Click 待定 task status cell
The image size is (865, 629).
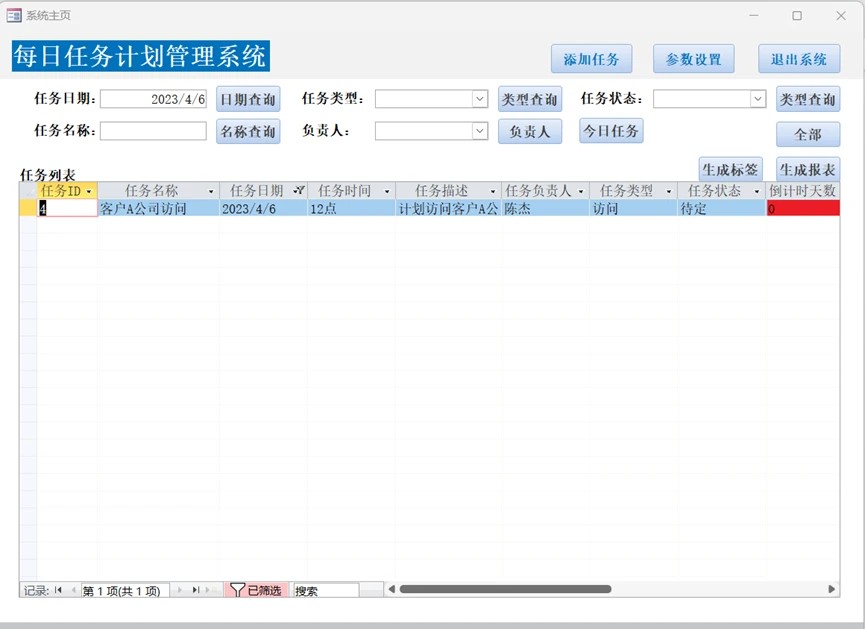(x=722, y=208)
